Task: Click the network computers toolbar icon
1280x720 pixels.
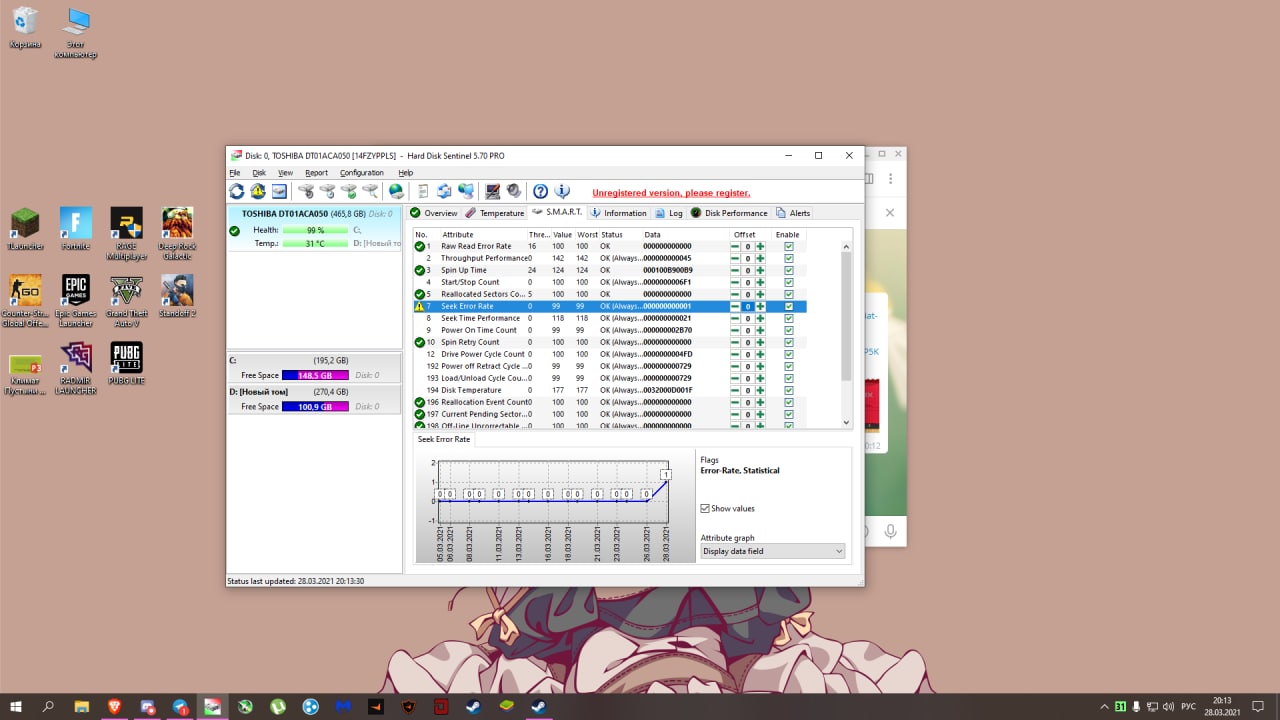Action: click(466, 191)
